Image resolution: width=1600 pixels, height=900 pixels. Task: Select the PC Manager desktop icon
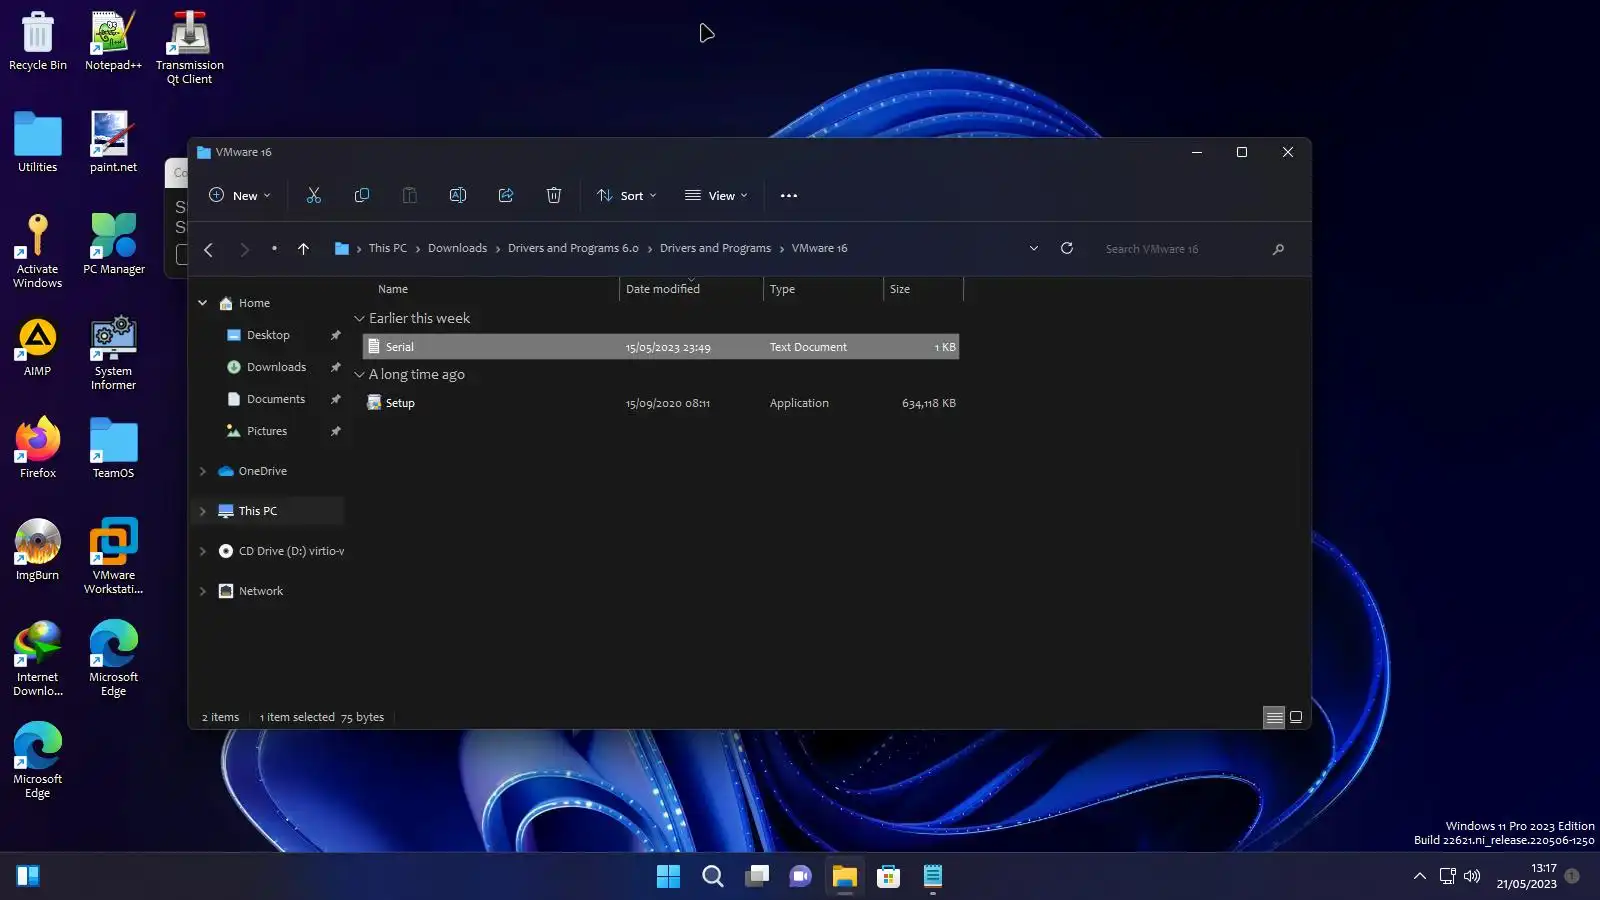coord(114,245)
